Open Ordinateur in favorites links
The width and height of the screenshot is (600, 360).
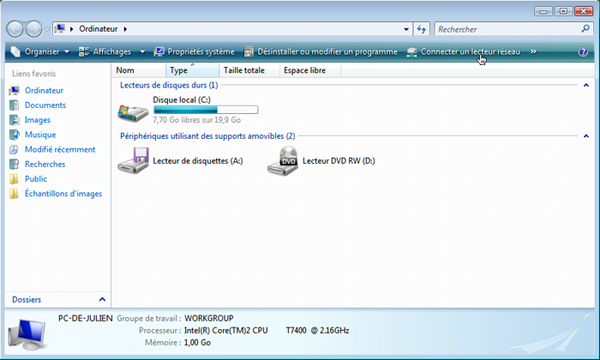44,91
